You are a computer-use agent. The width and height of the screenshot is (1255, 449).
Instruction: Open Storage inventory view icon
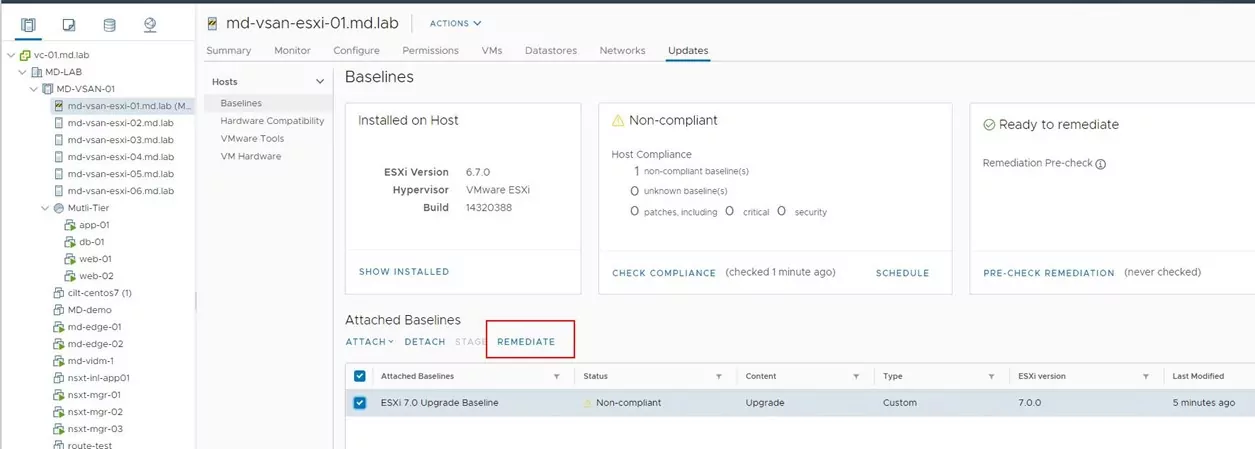tap(109, 25)
